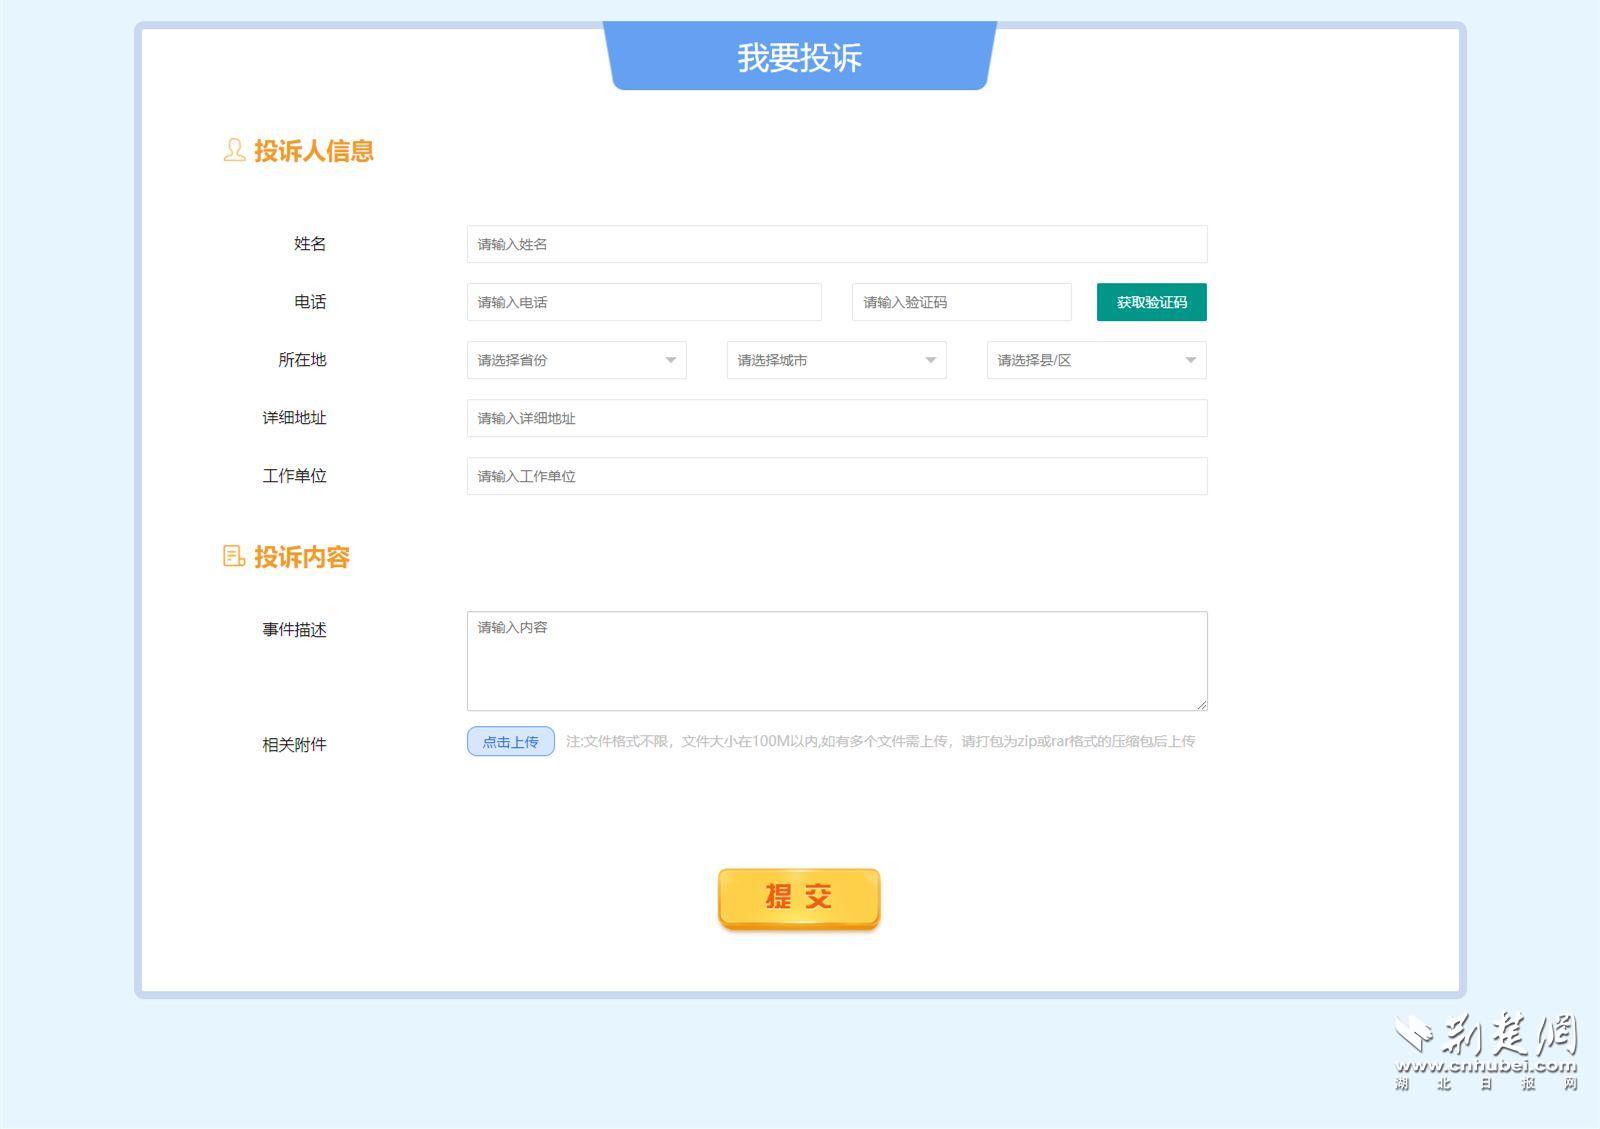Click the 获取验证码 button

point(1151,302)
